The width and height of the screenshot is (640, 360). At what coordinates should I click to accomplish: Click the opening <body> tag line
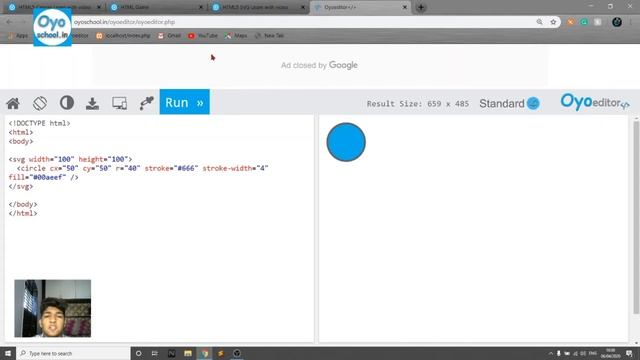[21, 141]
